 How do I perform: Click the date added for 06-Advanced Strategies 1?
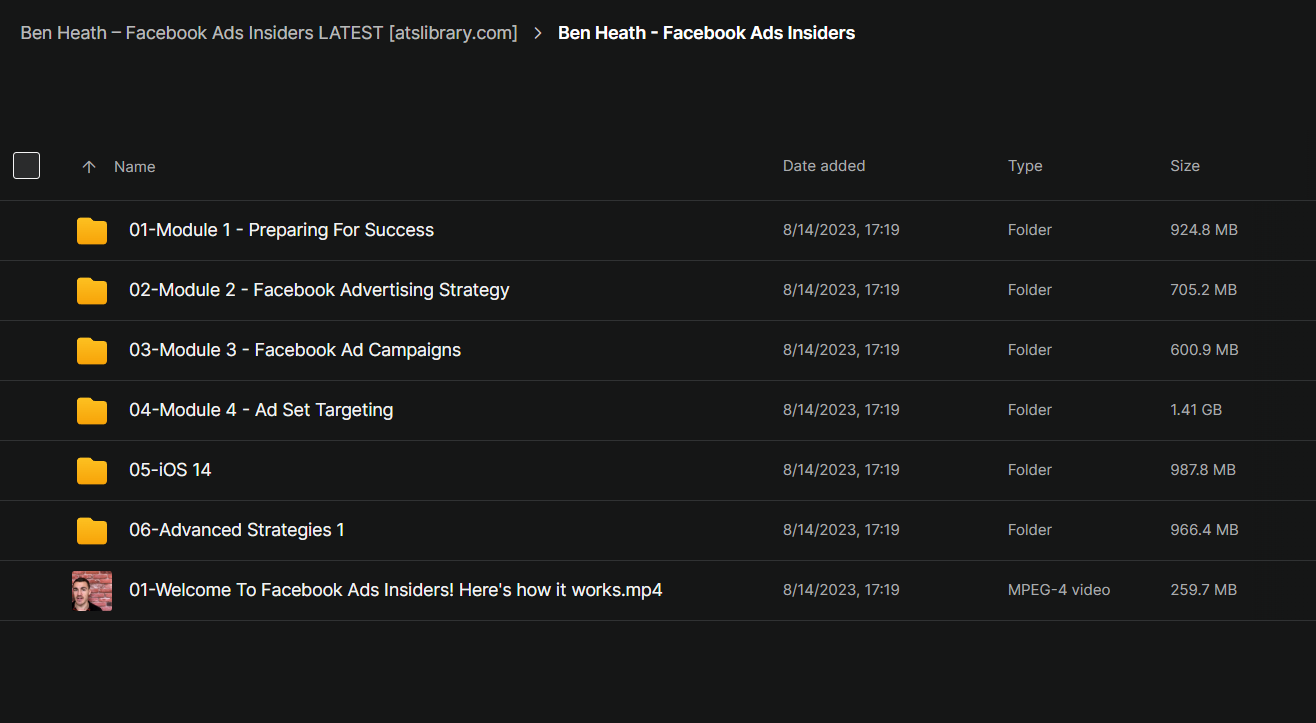841,530
